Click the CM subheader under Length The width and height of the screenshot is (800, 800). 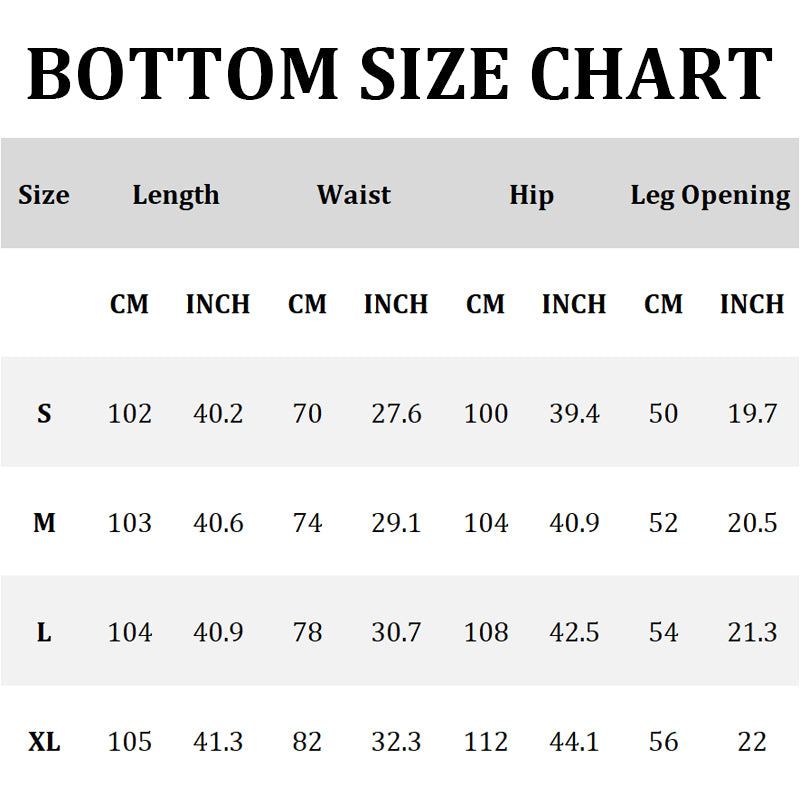tap(129, 304)
